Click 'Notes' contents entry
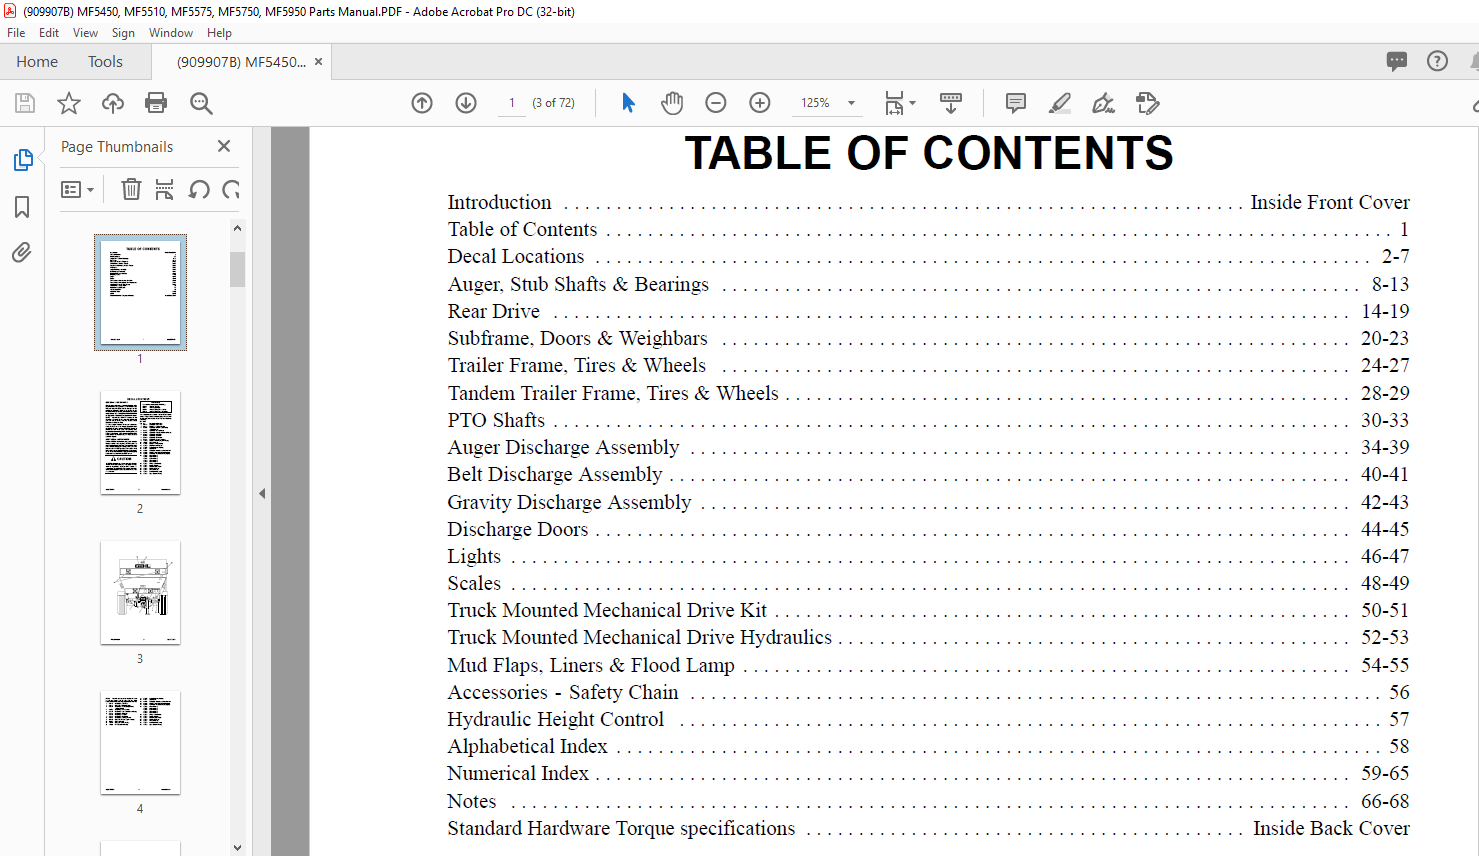Screen dimensions: 1479x856 click(472, 802)
